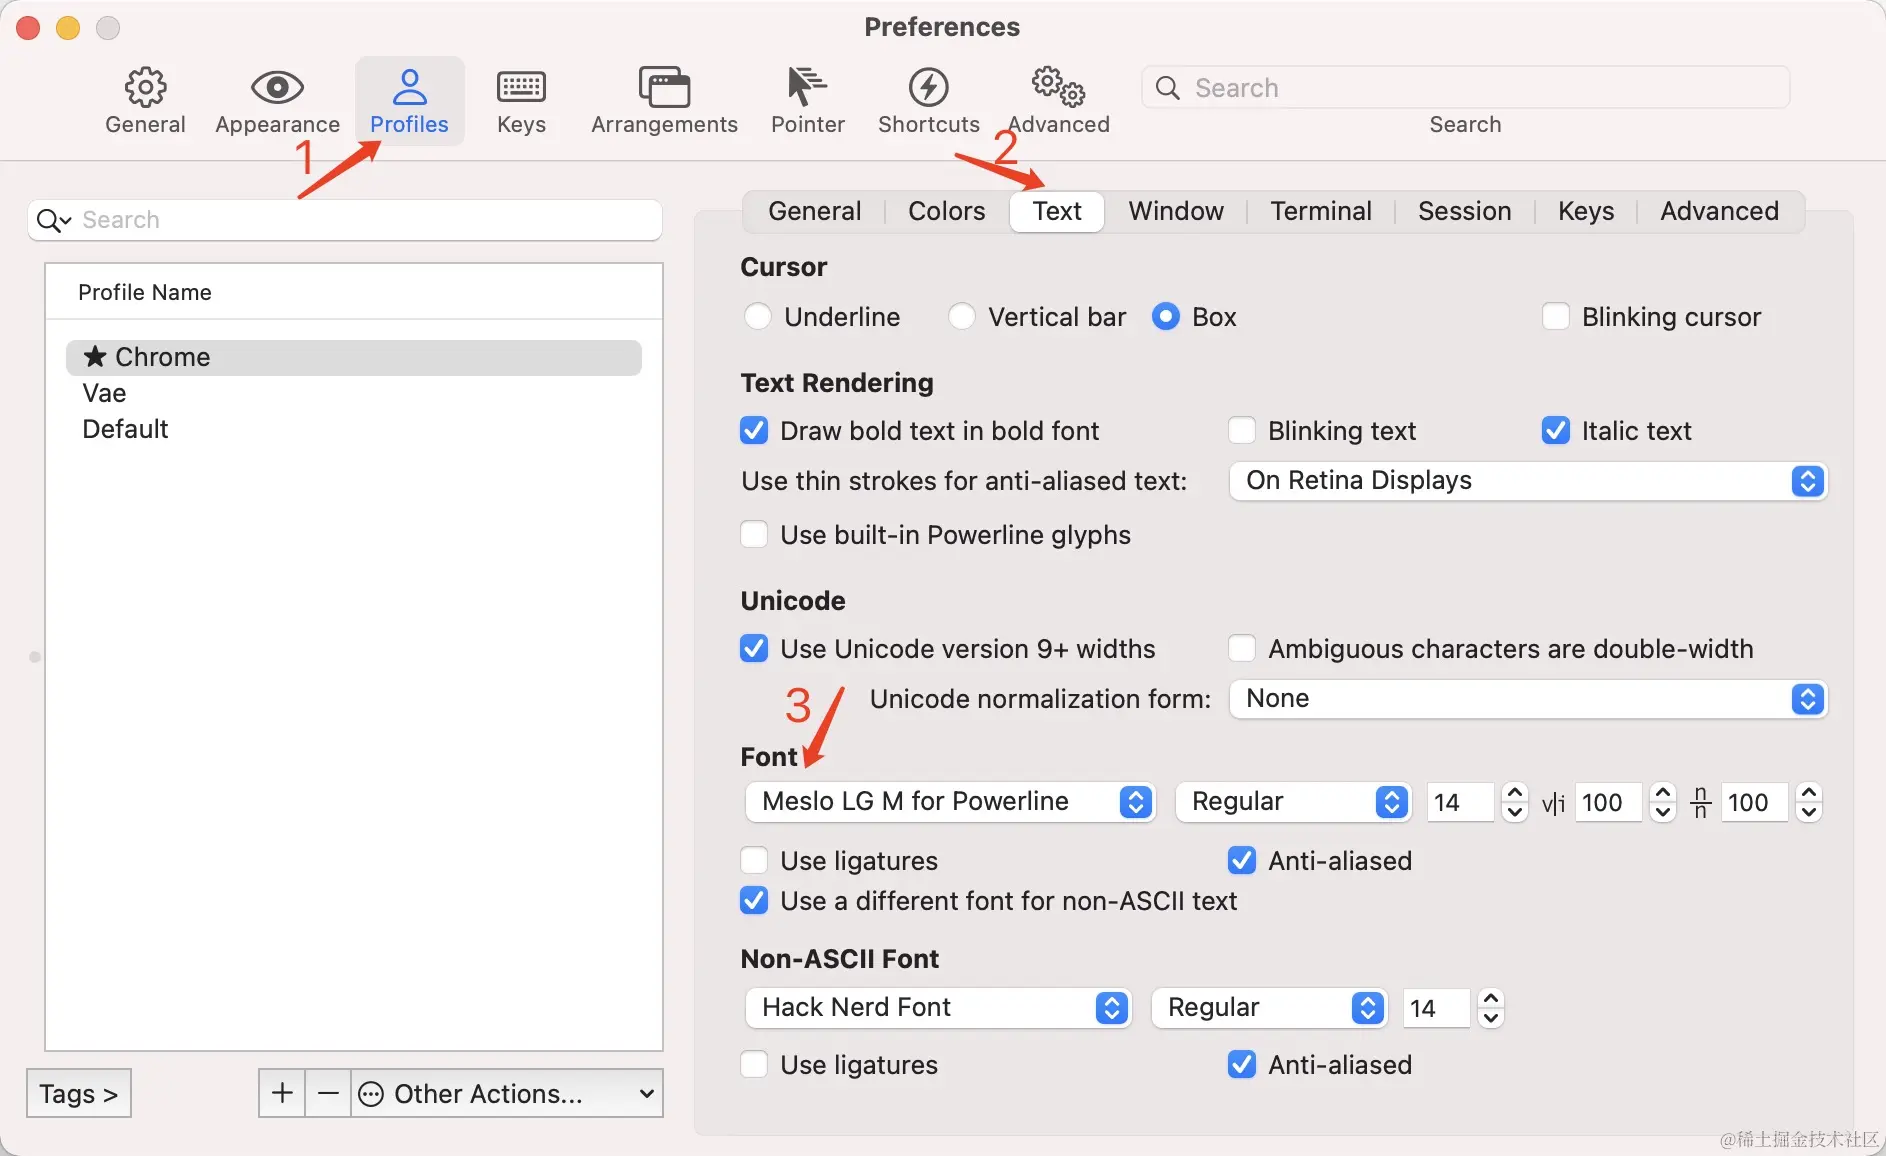Image resolution: width=1886 pixels, height=1156 pixels.
Task: Select the Vae profile in list
Action: [105, 393]
